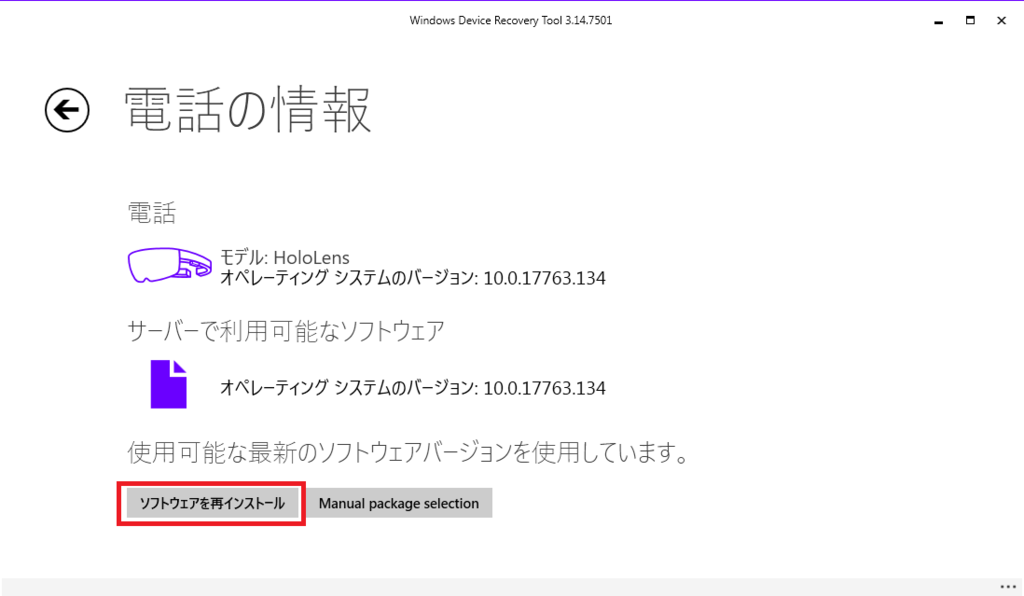Click the 使用可能な最新のソフトウェアバージョン message
This screenshot has height=596, width=1024.
pyautogui.click(x=408, y=452)
